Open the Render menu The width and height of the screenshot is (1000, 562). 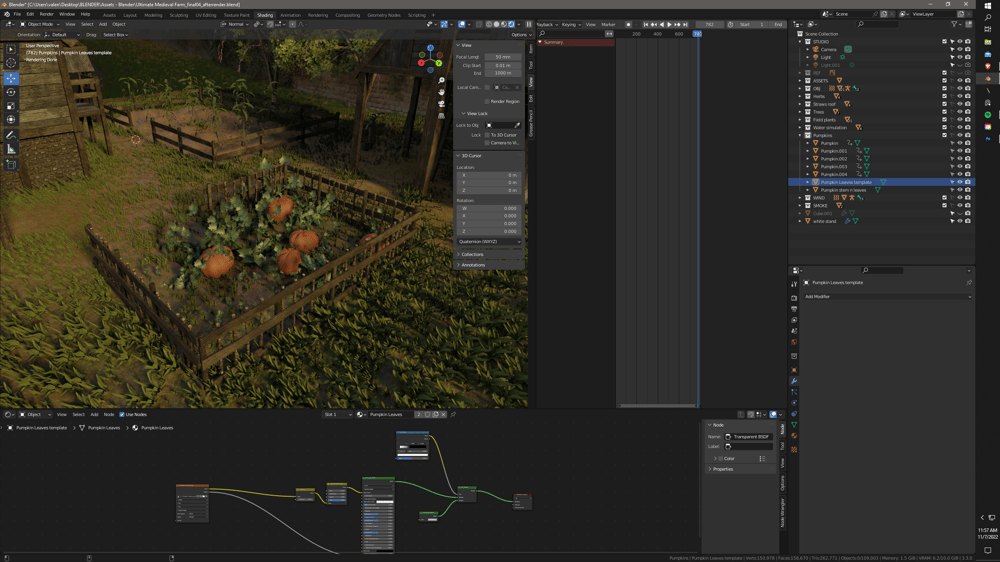coord(47,14)
